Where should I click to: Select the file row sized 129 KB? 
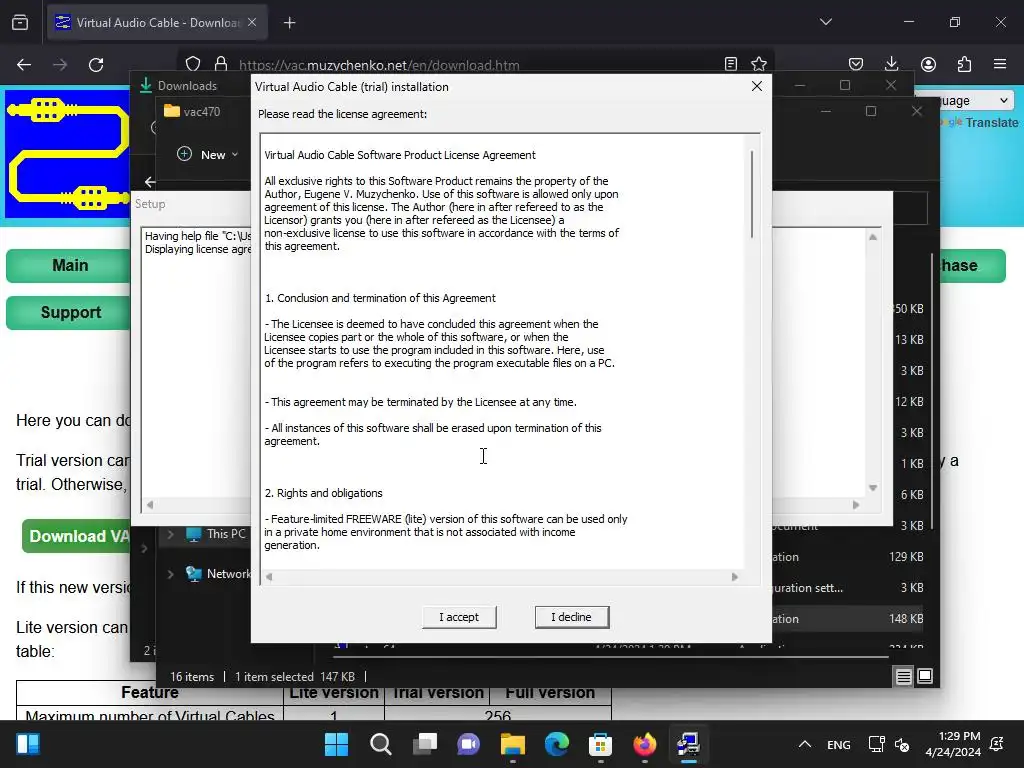[x=849, y=556]
